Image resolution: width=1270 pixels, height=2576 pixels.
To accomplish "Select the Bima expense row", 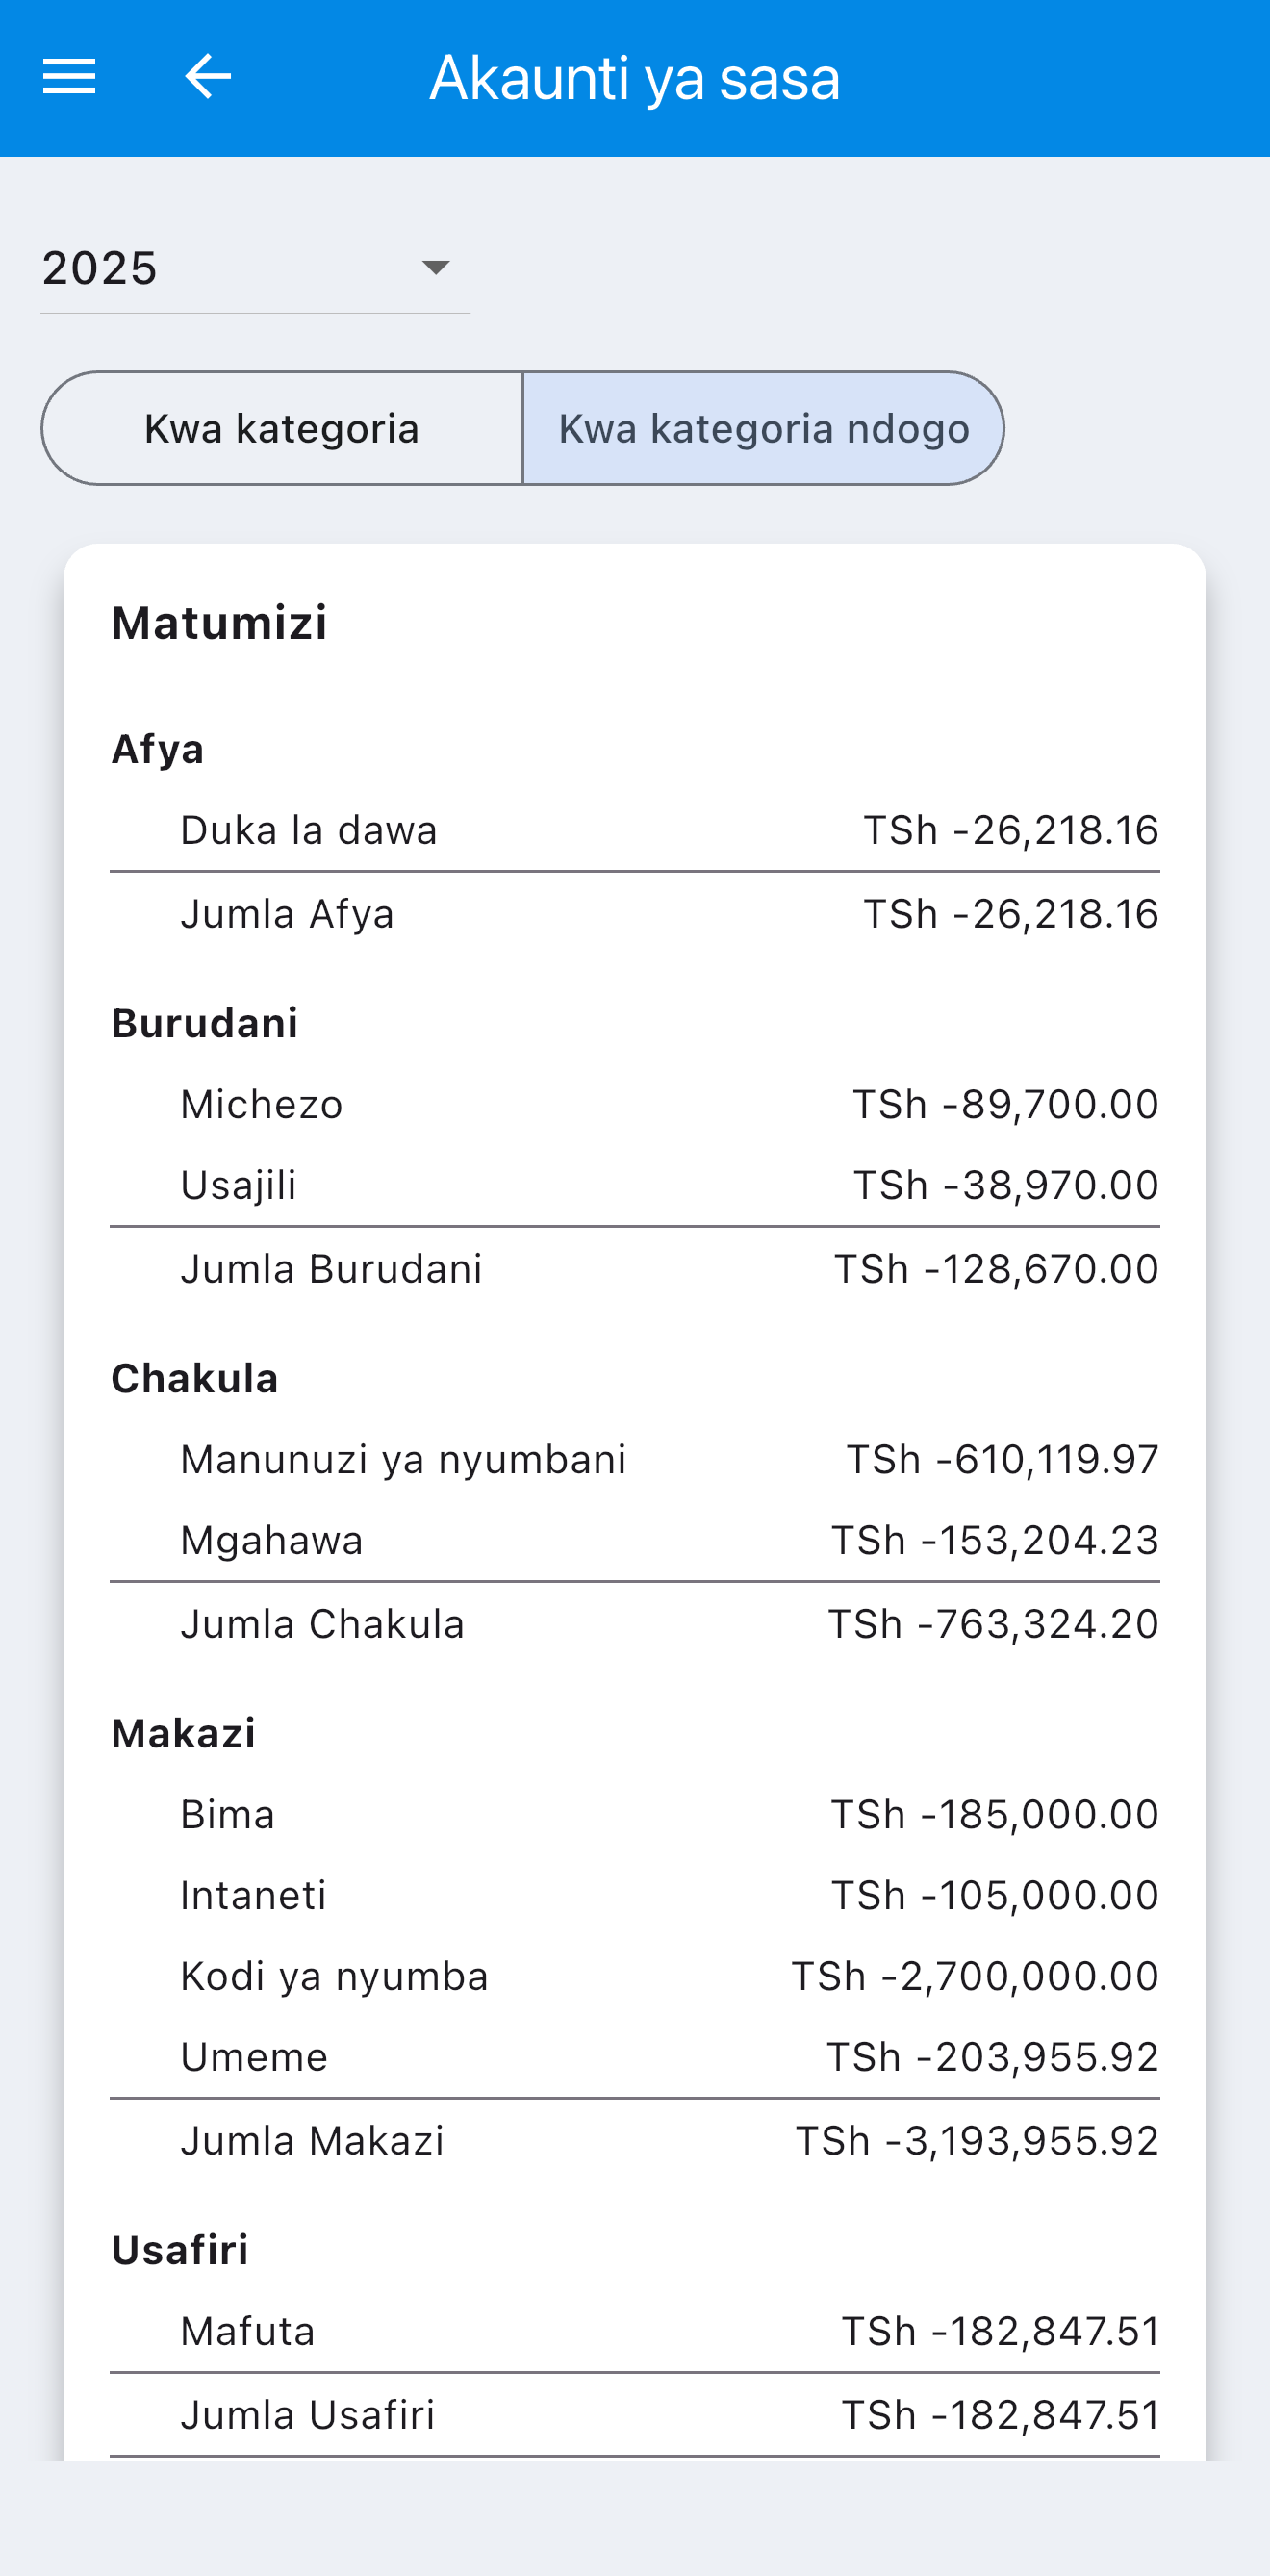I will tap(635, 1814).
